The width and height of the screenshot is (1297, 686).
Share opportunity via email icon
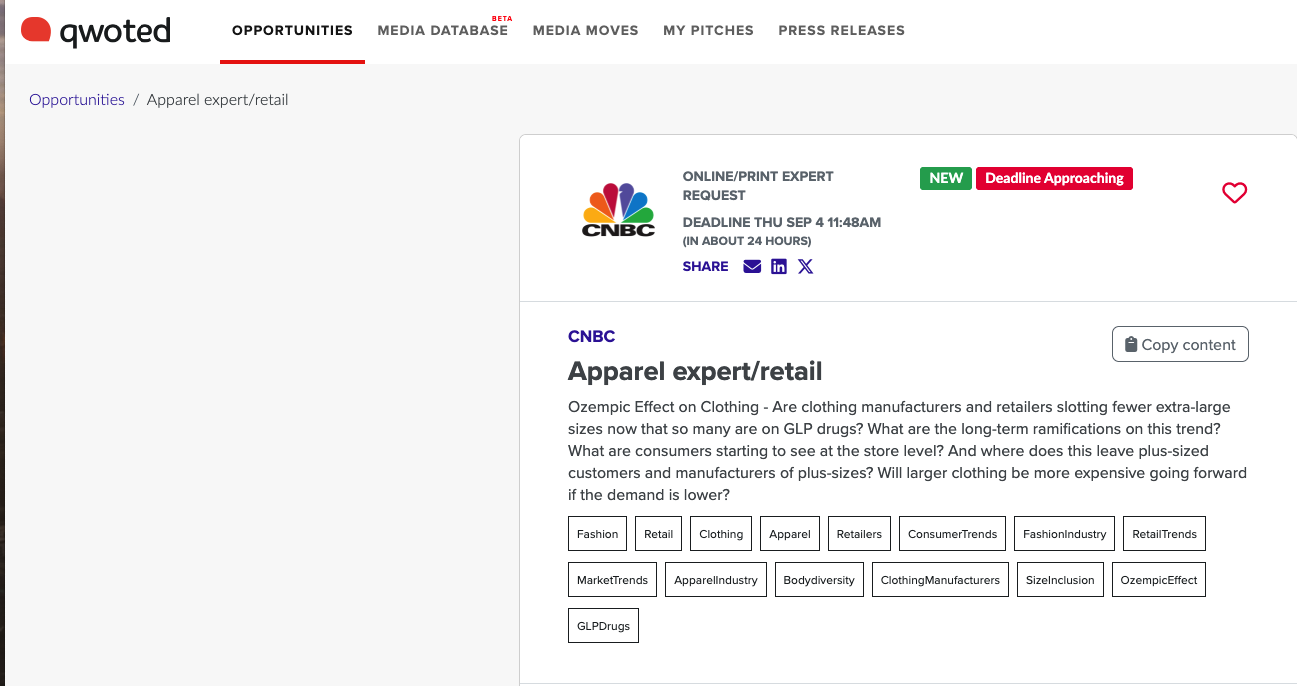coord(752,266)
